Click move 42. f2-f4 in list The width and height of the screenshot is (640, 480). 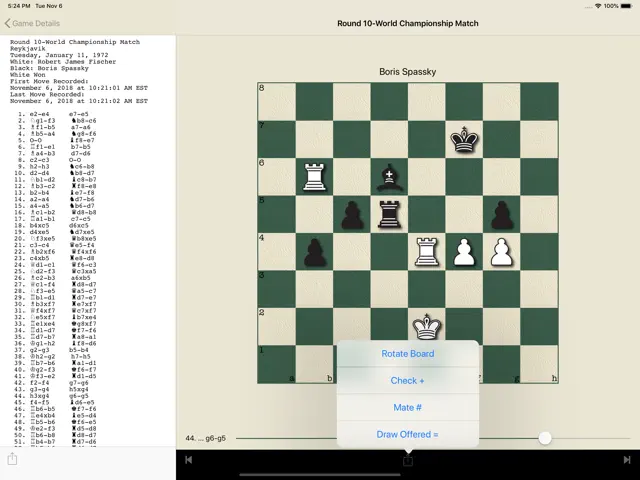(39, 382)
